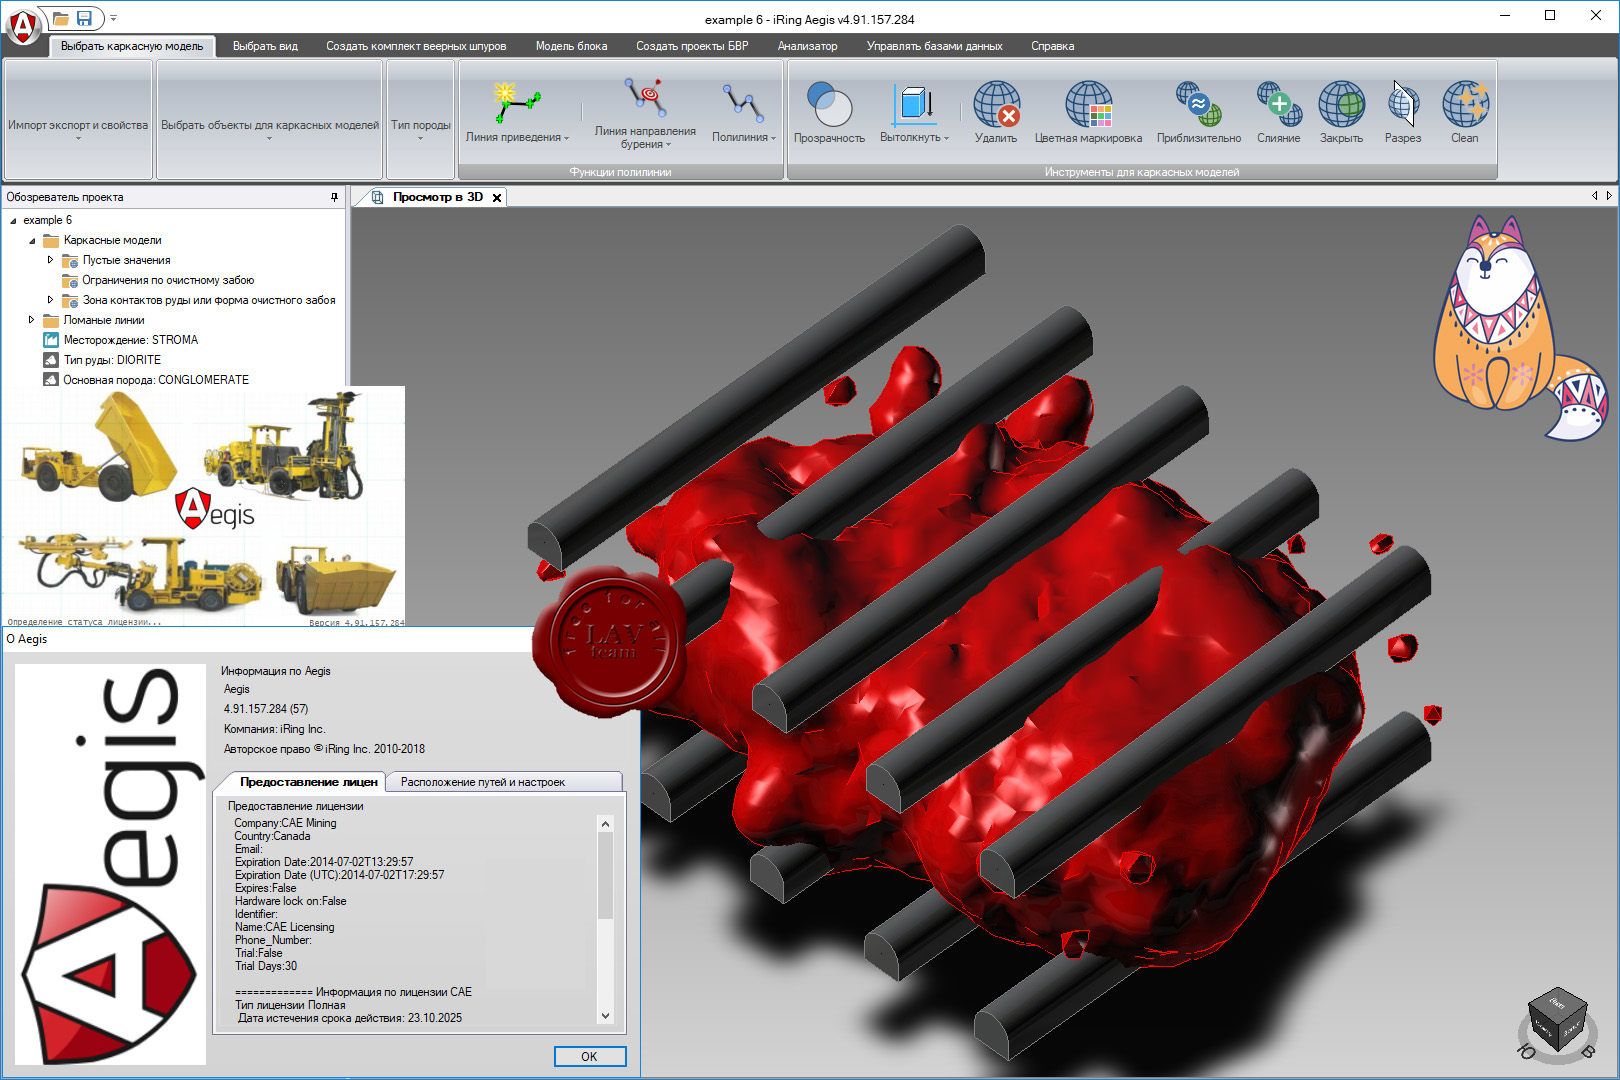Click the Trial Days:30 line

click(266, 966)
